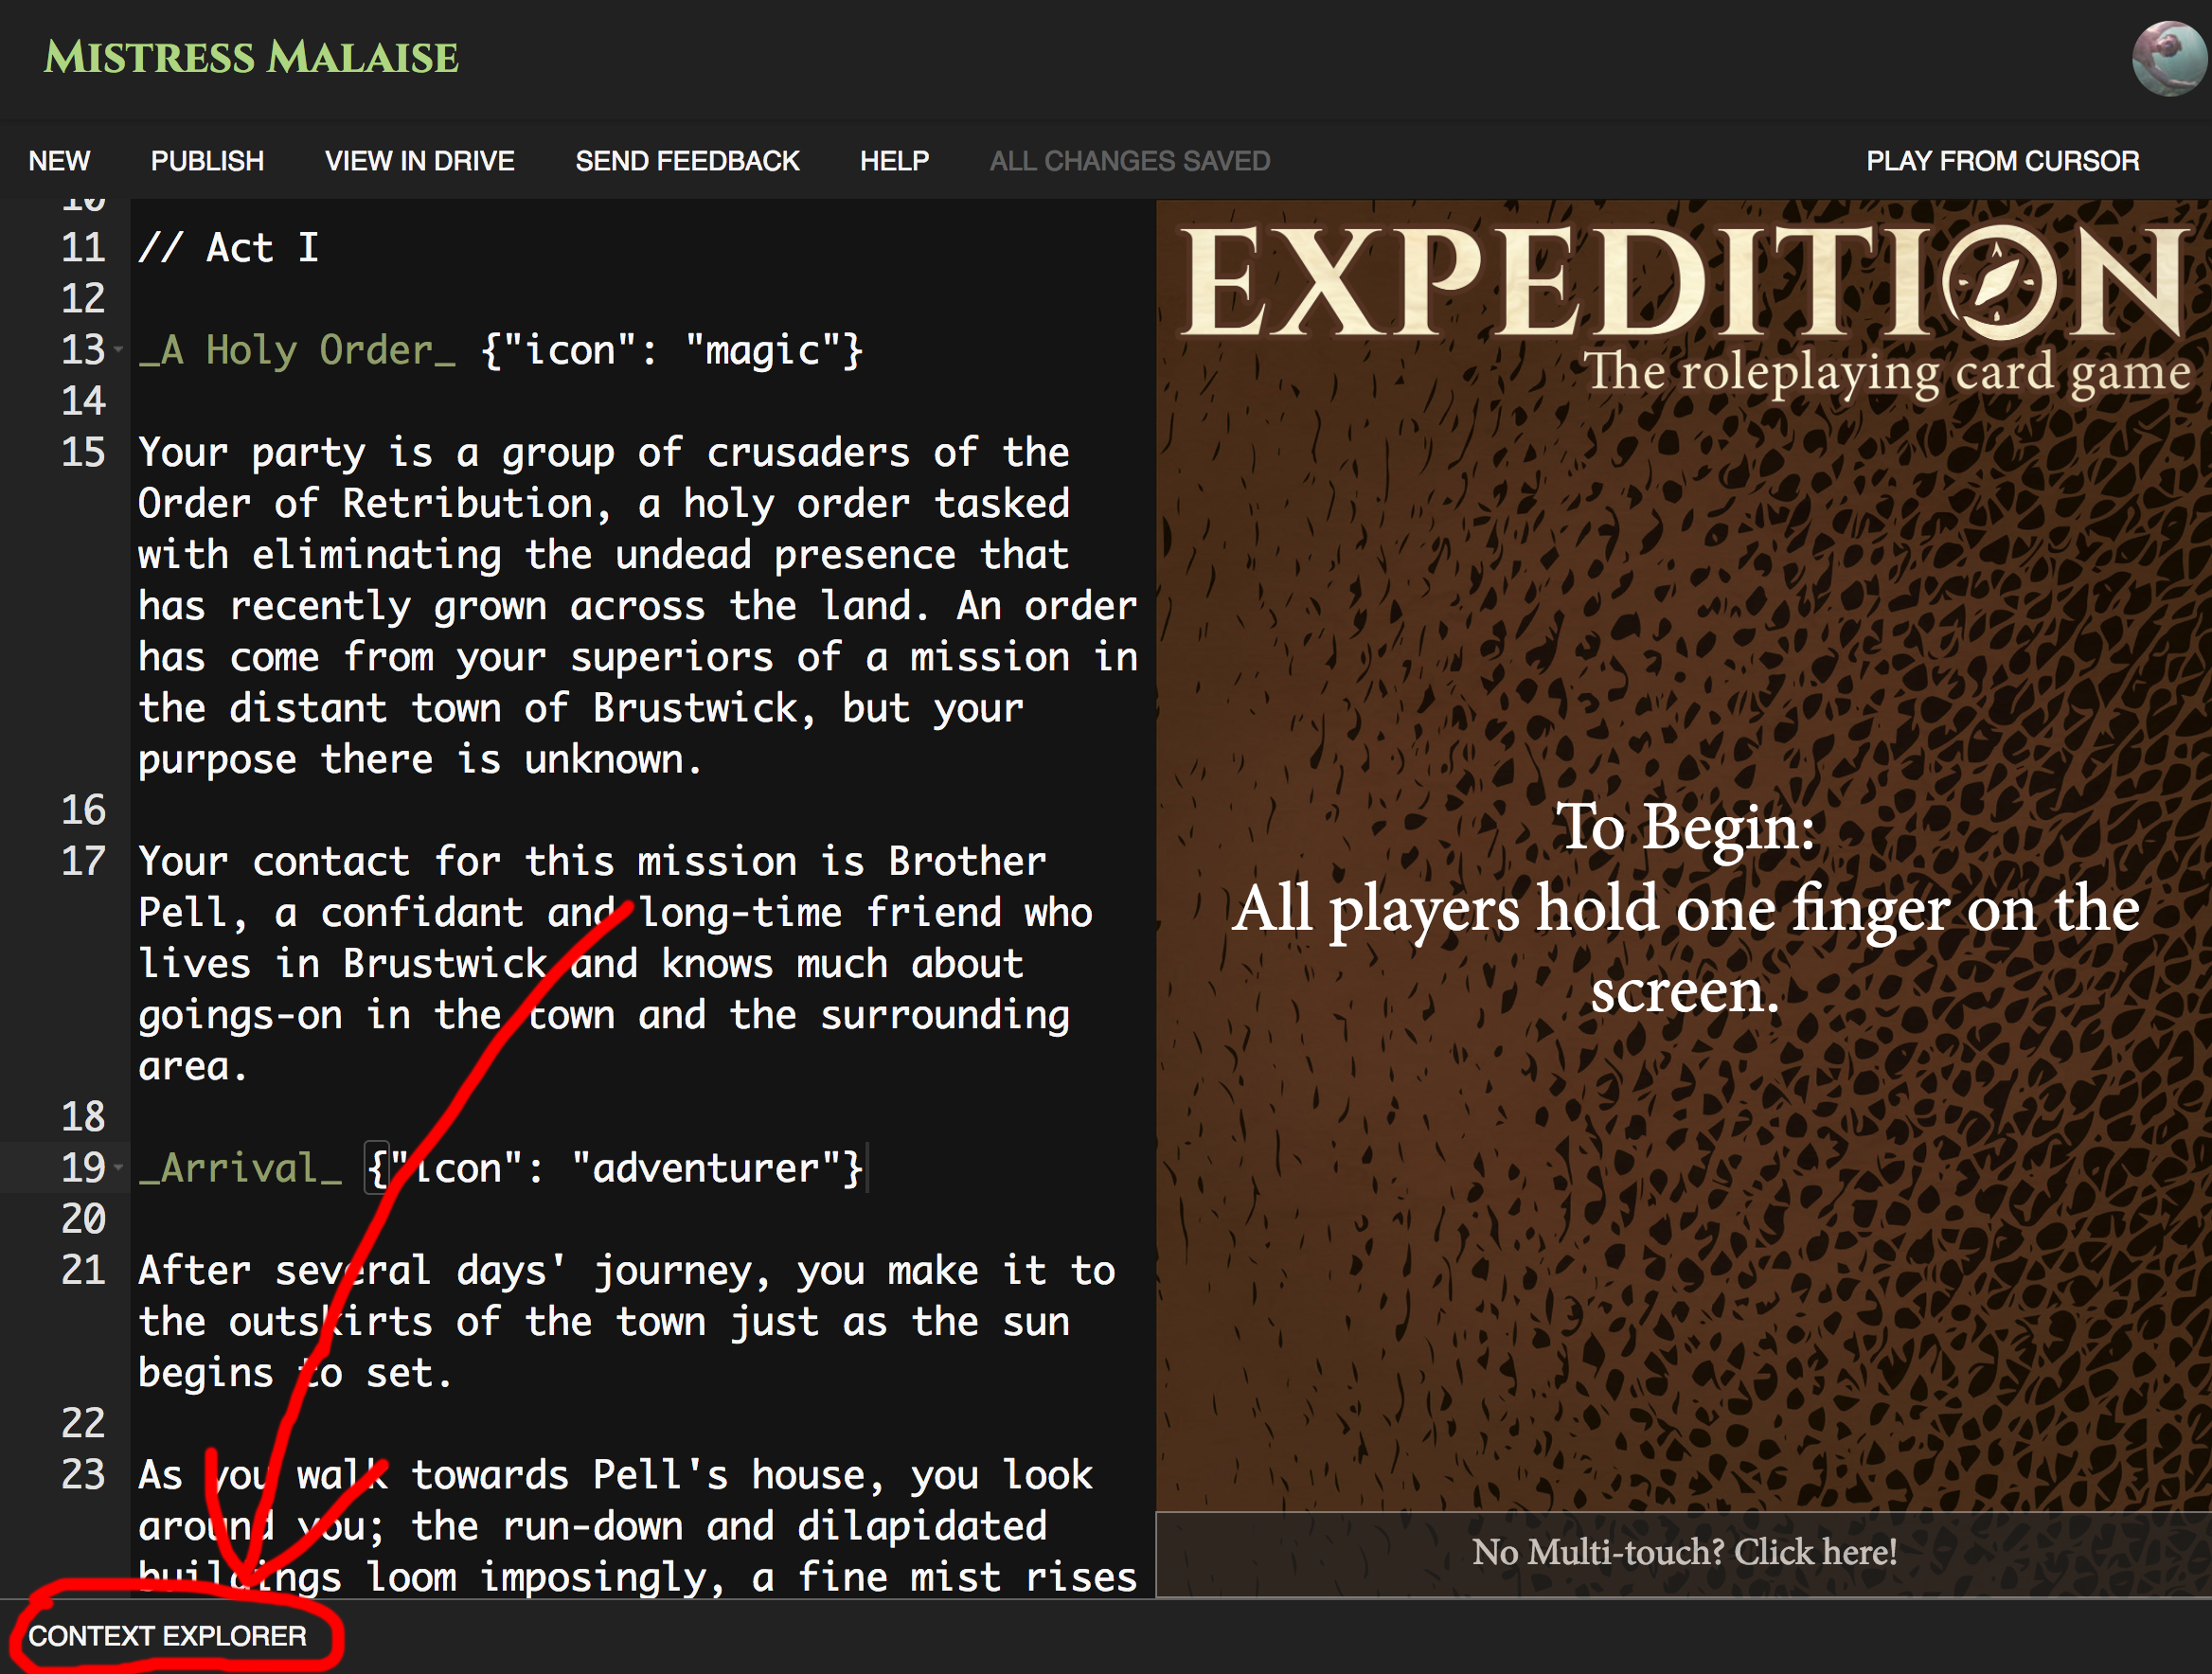The width and height of the screenshot is (2212, 1674).
Task: Click the '_A Holy Order_' card title
Action: [x=297, y=351]
